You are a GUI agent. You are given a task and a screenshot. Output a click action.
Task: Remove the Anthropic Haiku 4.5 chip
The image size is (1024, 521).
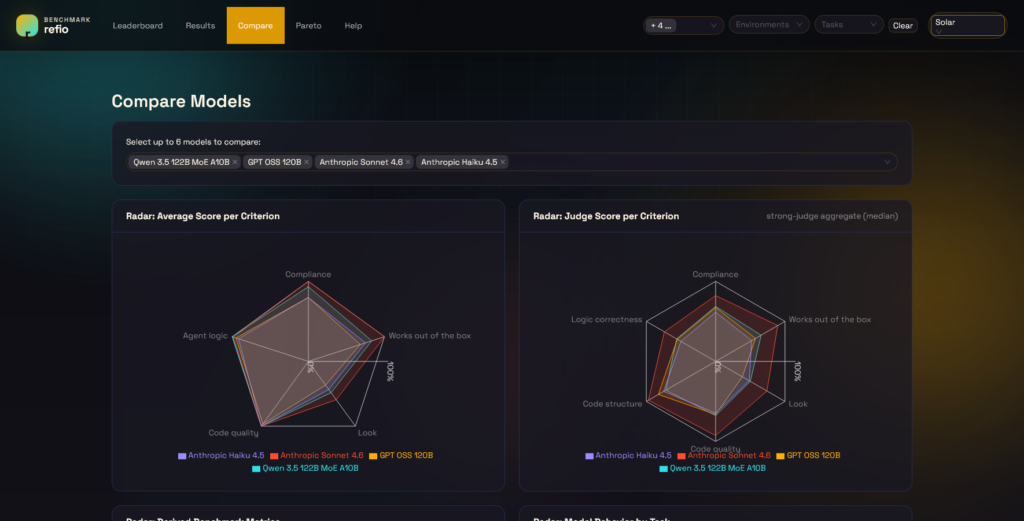click(503, 162)
